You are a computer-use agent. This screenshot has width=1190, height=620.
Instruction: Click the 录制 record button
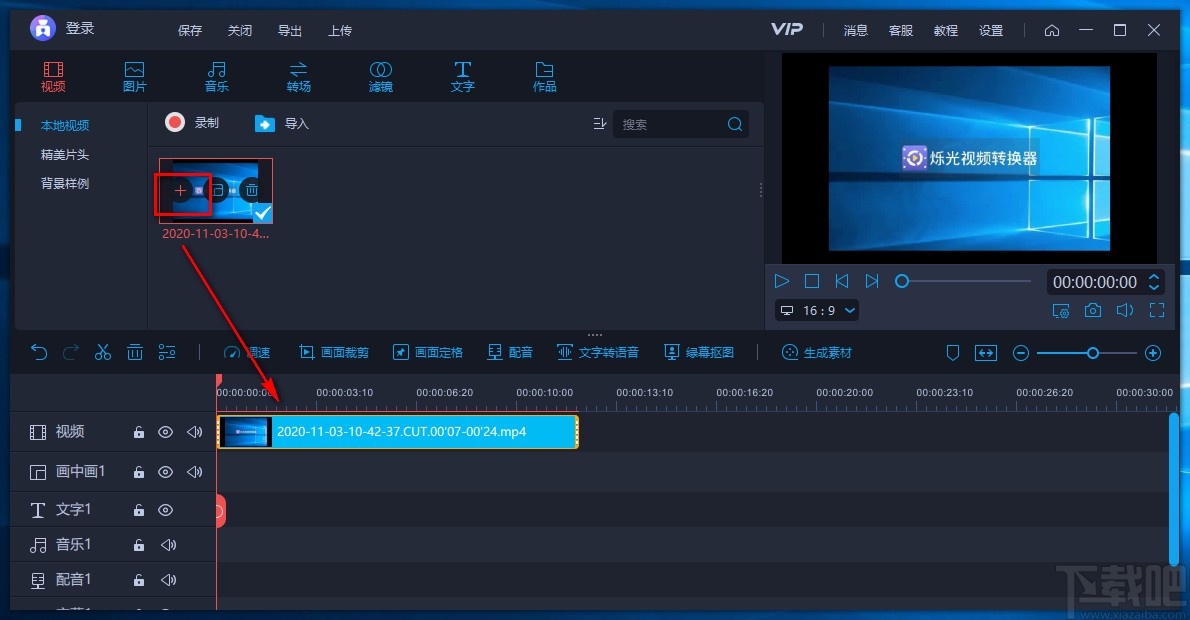click(x=192, y=122)
